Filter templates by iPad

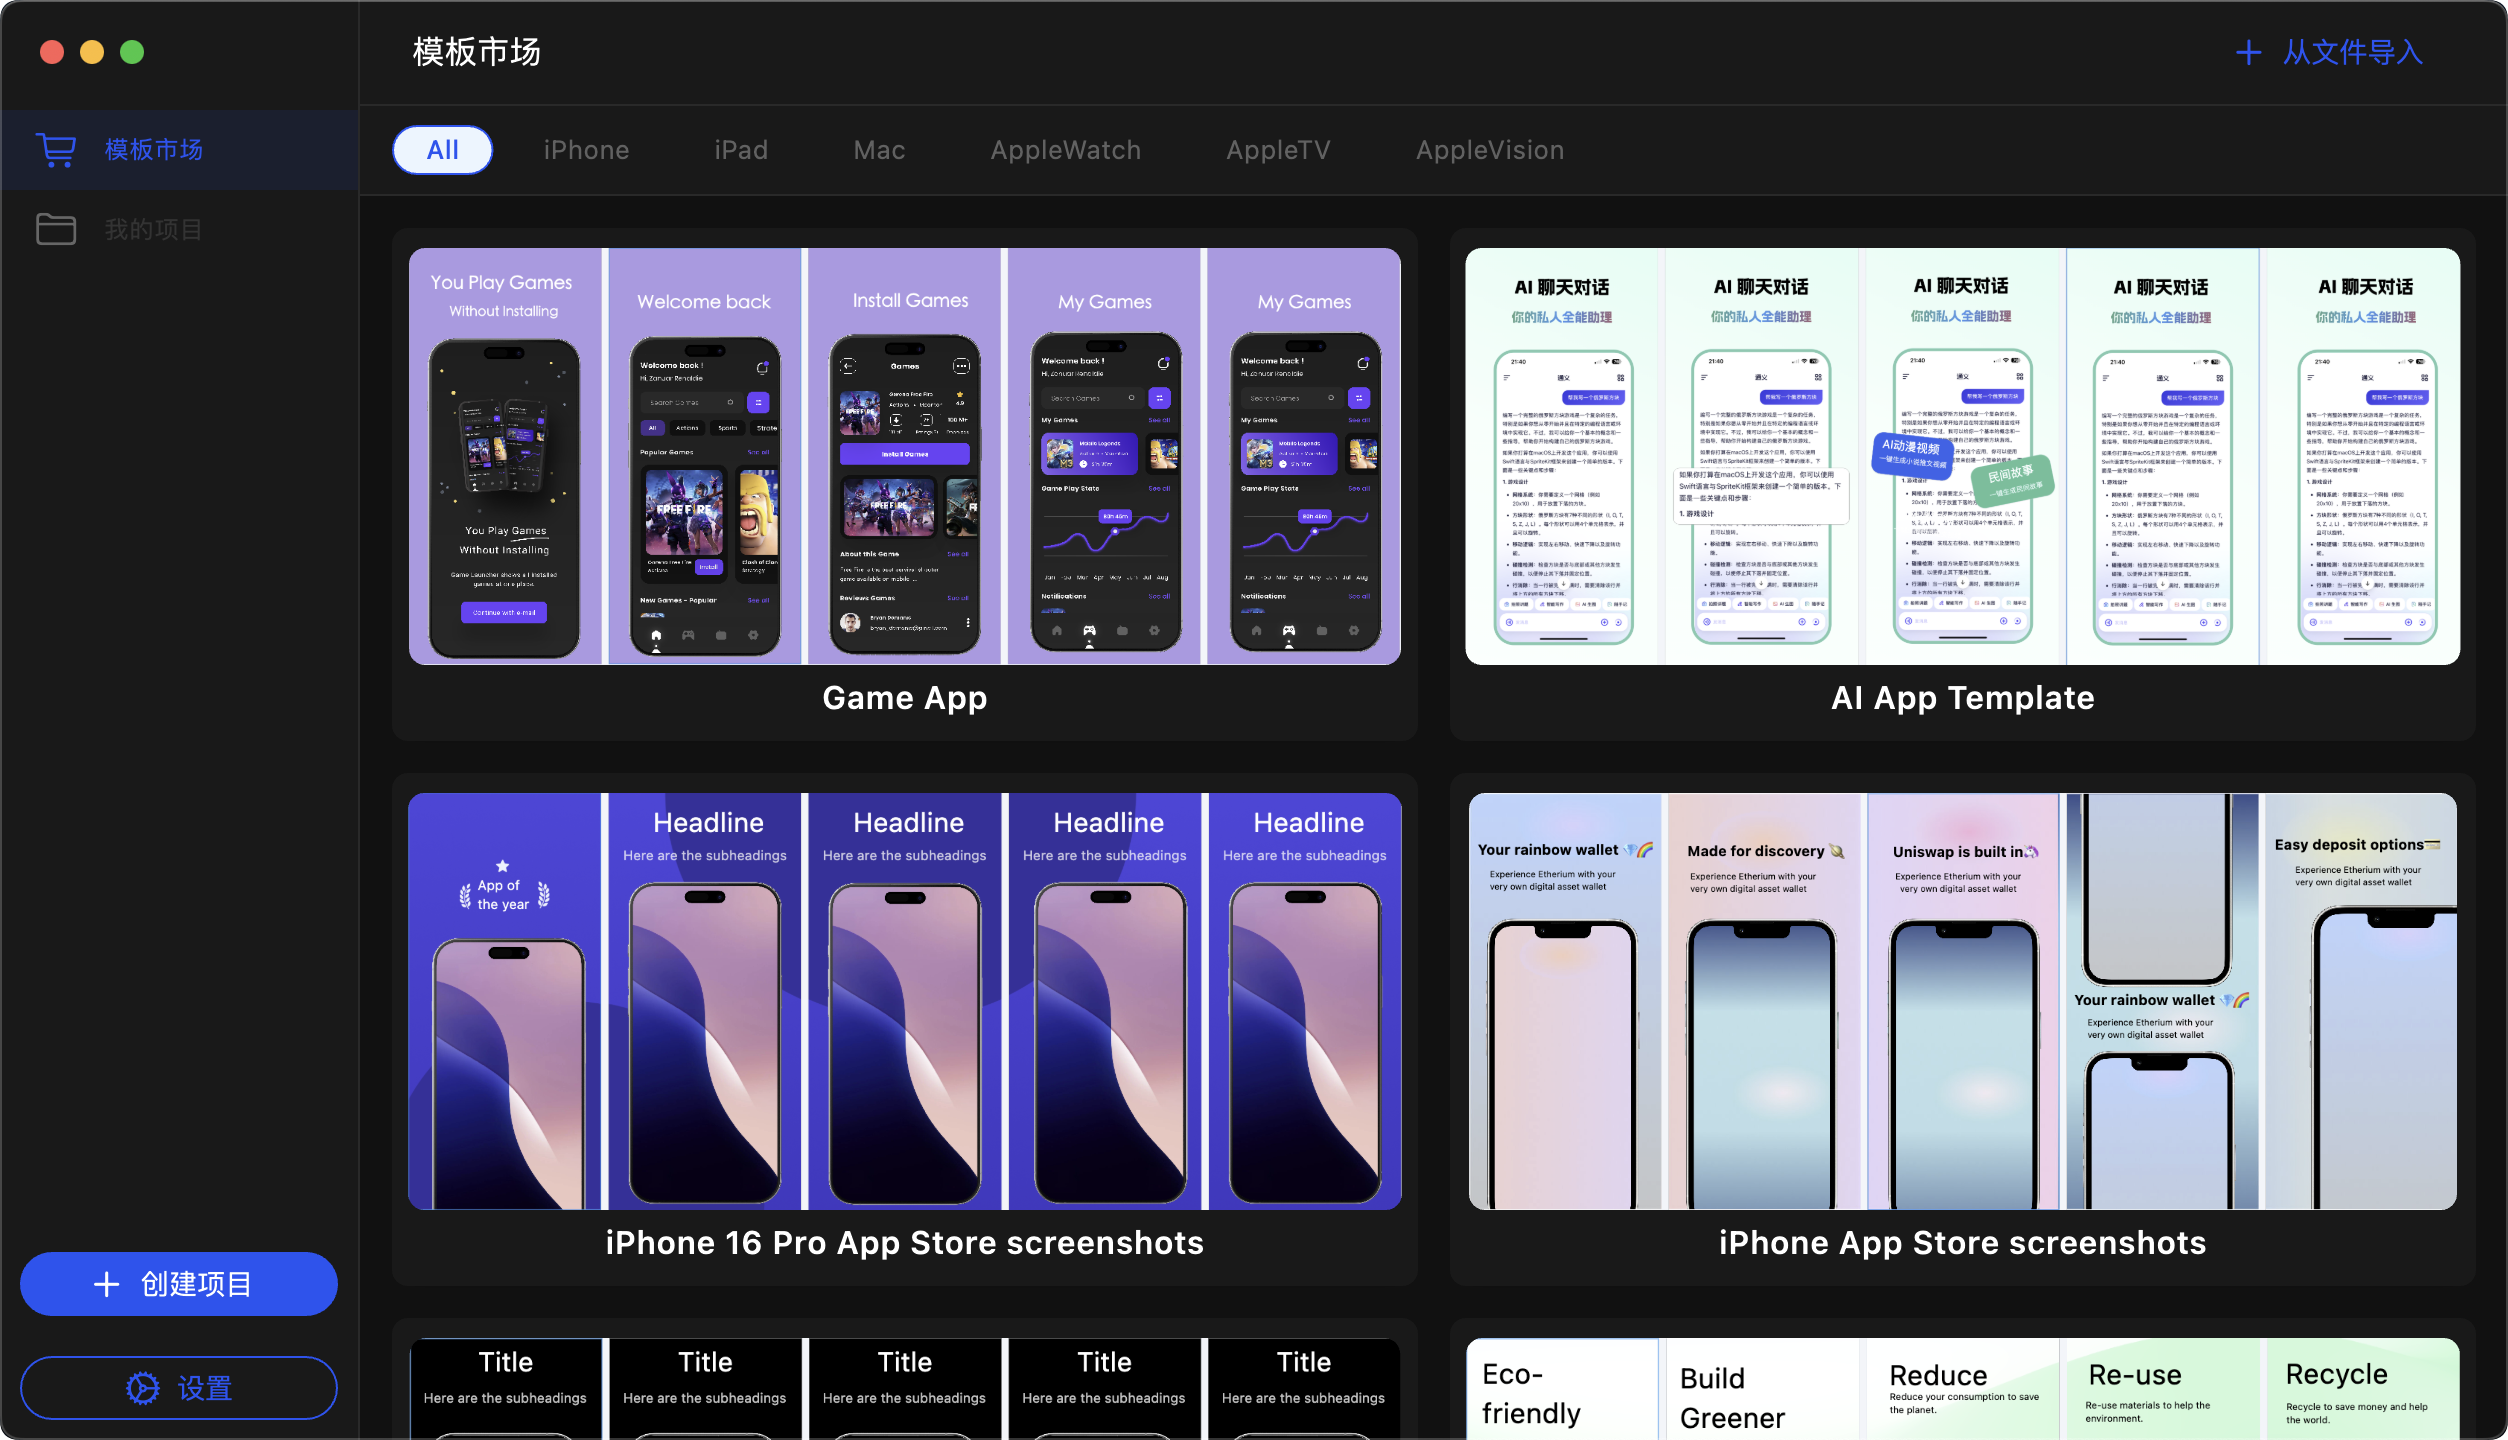coord(741,150)
